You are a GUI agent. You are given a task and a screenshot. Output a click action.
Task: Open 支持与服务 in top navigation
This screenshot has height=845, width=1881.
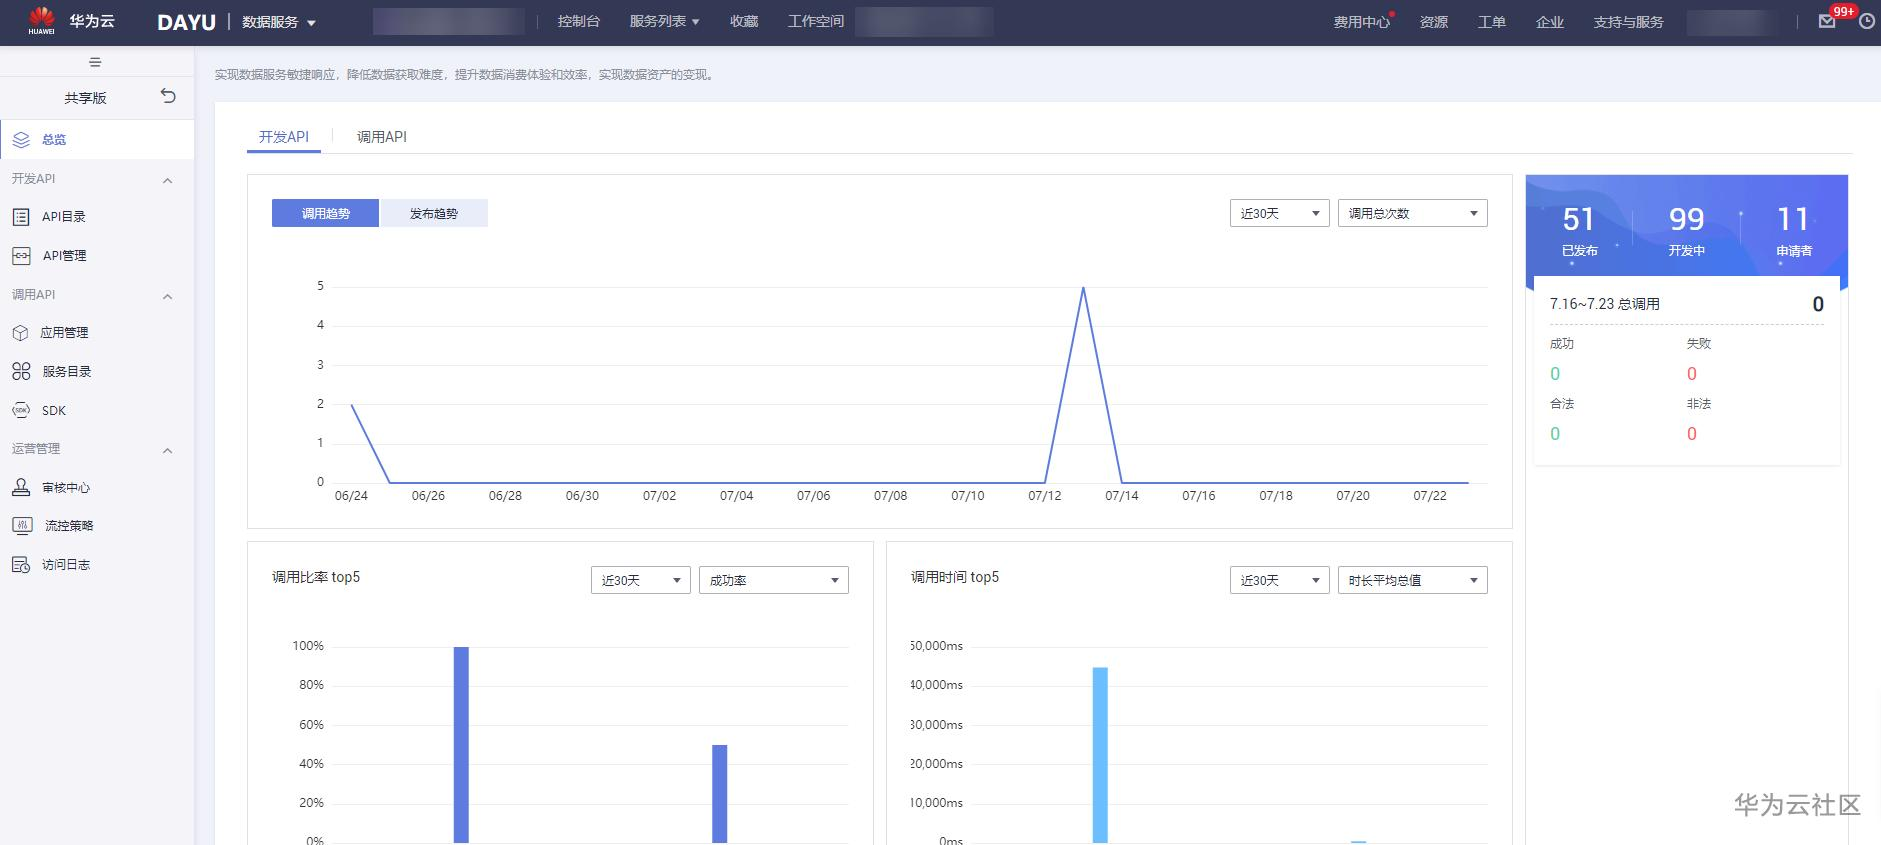(1628, 22)
